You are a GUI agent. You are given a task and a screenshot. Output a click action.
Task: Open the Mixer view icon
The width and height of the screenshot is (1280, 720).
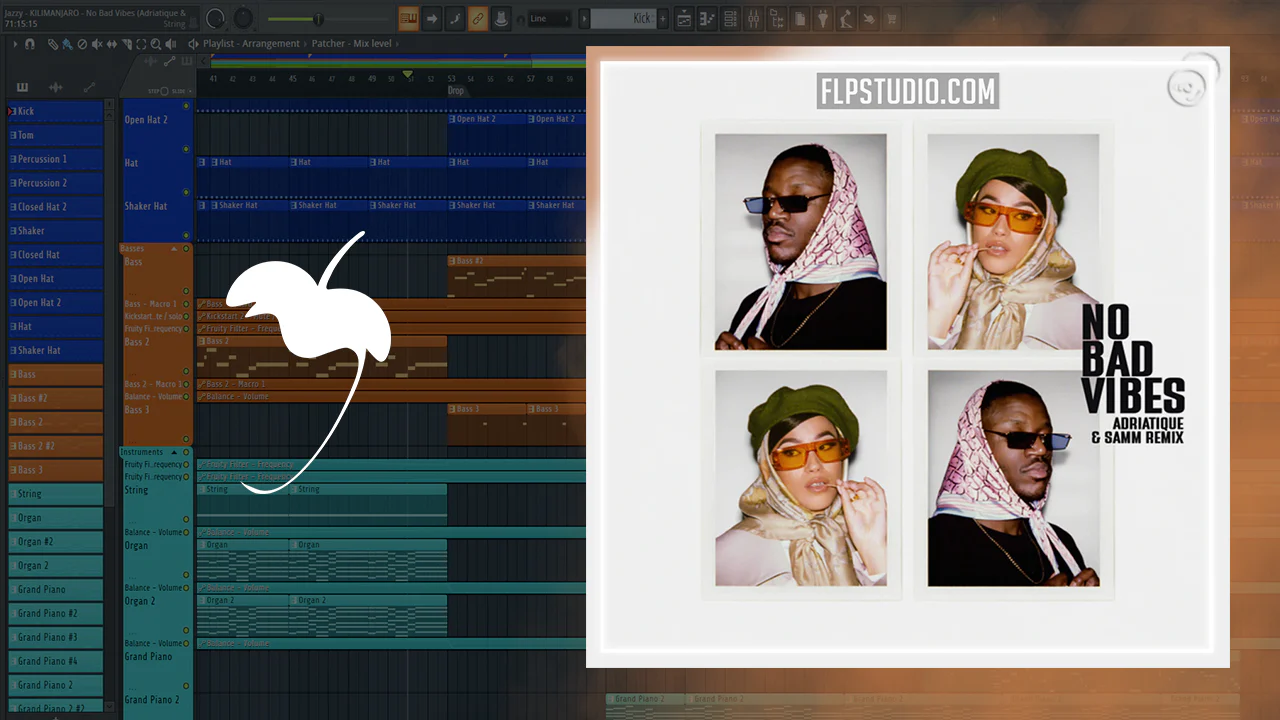pos(754,18)
